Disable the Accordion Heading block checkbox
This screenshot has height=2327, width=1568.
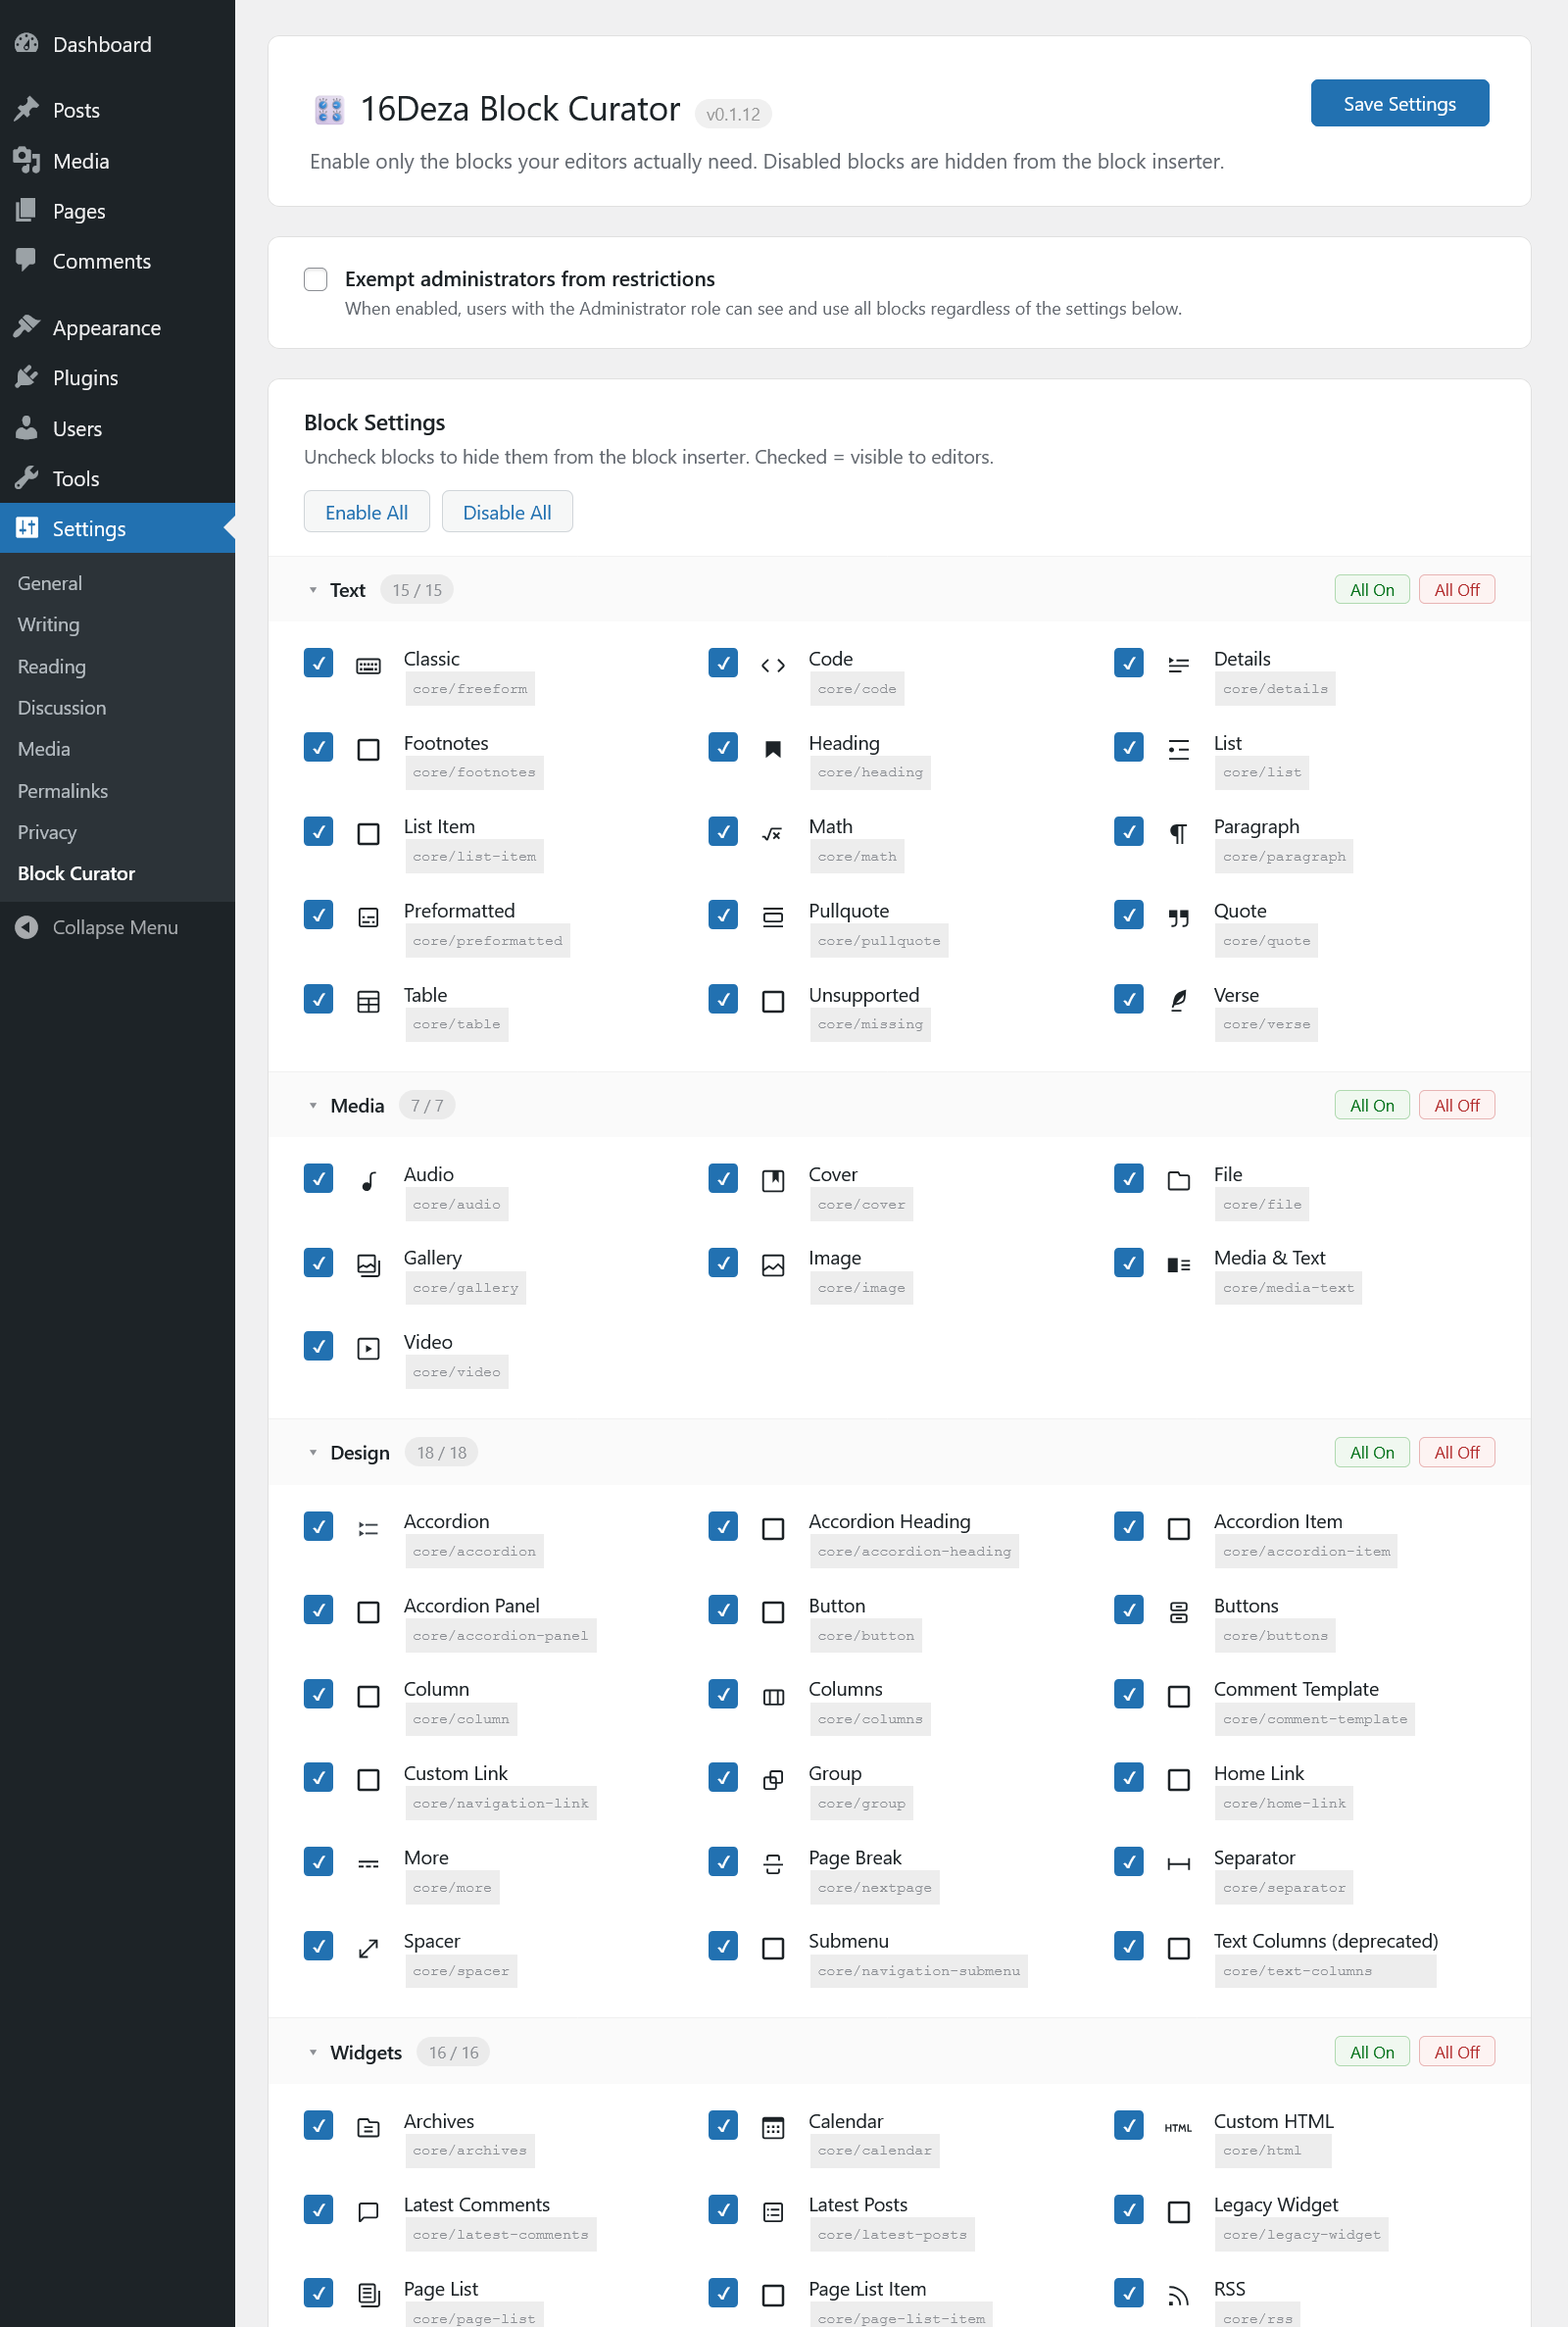pos(723,1526)
